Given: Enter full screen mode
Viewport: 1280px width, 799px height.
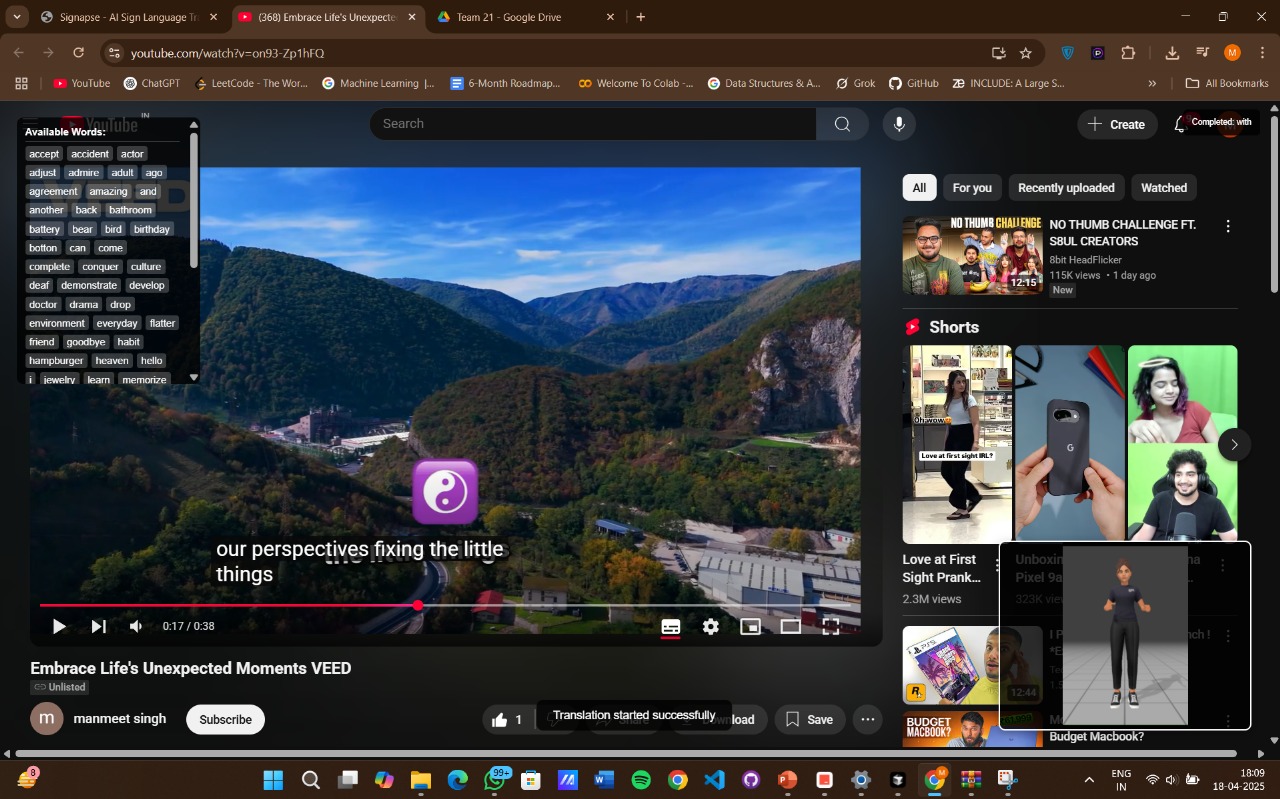Looking at the screenshot, I should [831, 627].
